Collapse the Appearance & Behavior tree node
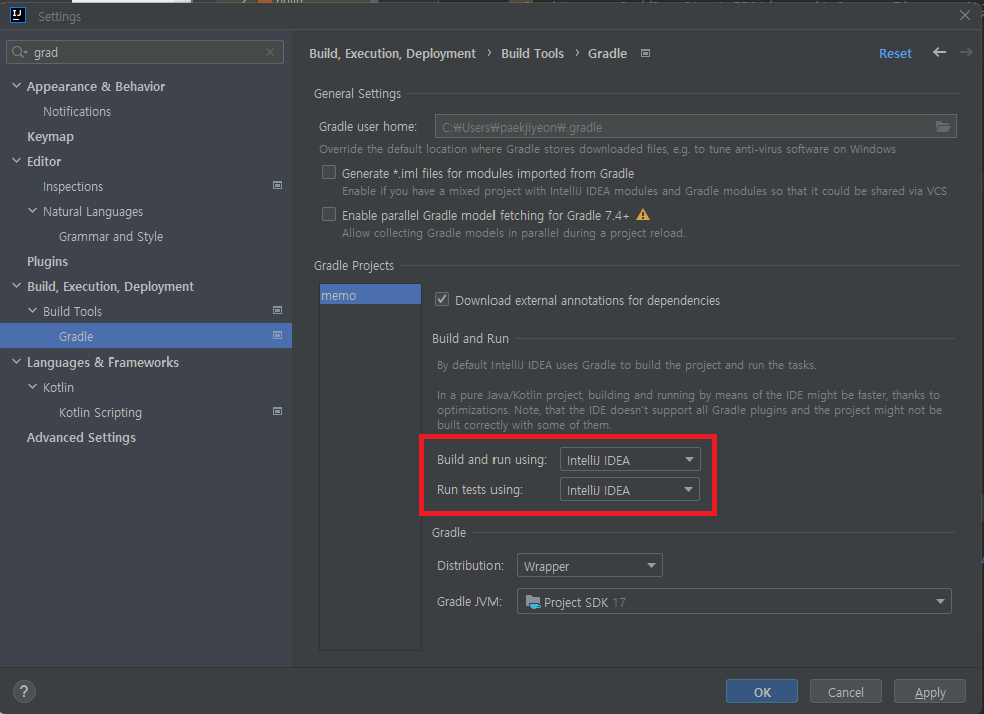This screenshot has width=984, height=714. coord(16,86)
